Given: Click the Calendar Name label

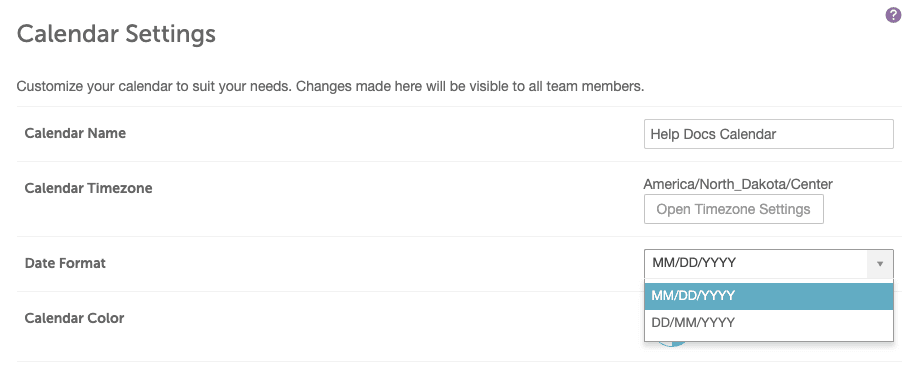Looking at the screenshot, I should click(75, 133).
